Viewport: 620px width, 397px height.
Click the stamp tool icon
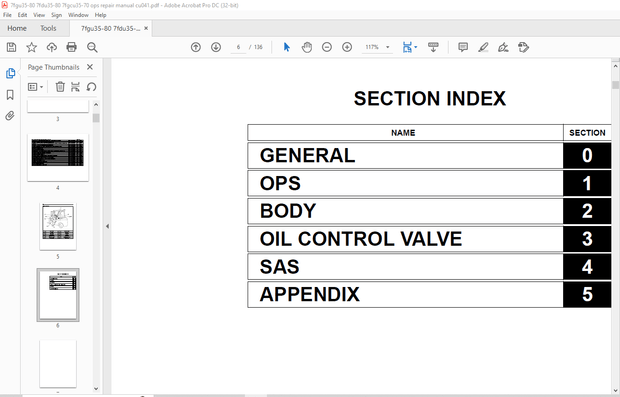pyautogui.click(x=524, y=47)
